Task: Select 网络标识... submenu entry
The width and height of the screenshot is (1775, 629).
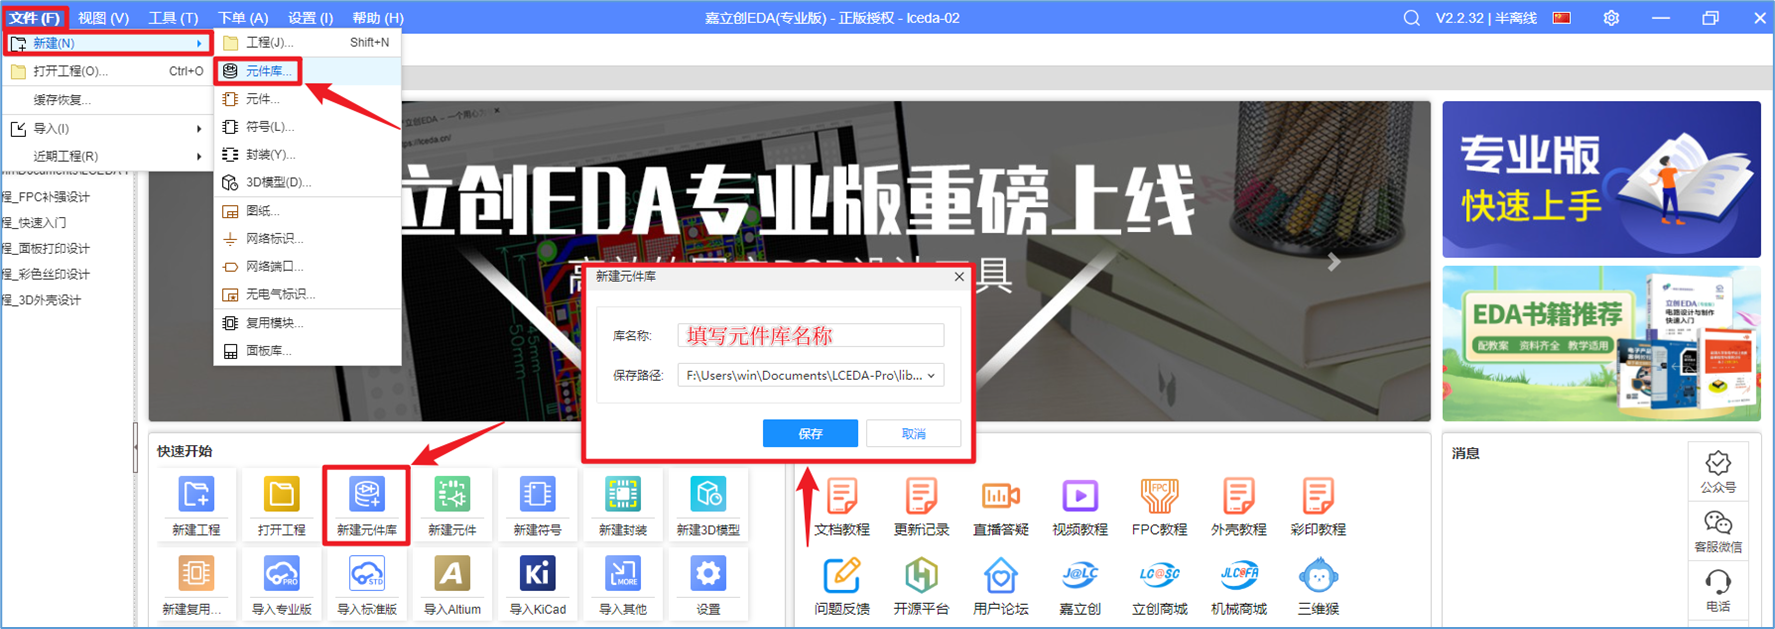Action: click(x=307, y=239)
